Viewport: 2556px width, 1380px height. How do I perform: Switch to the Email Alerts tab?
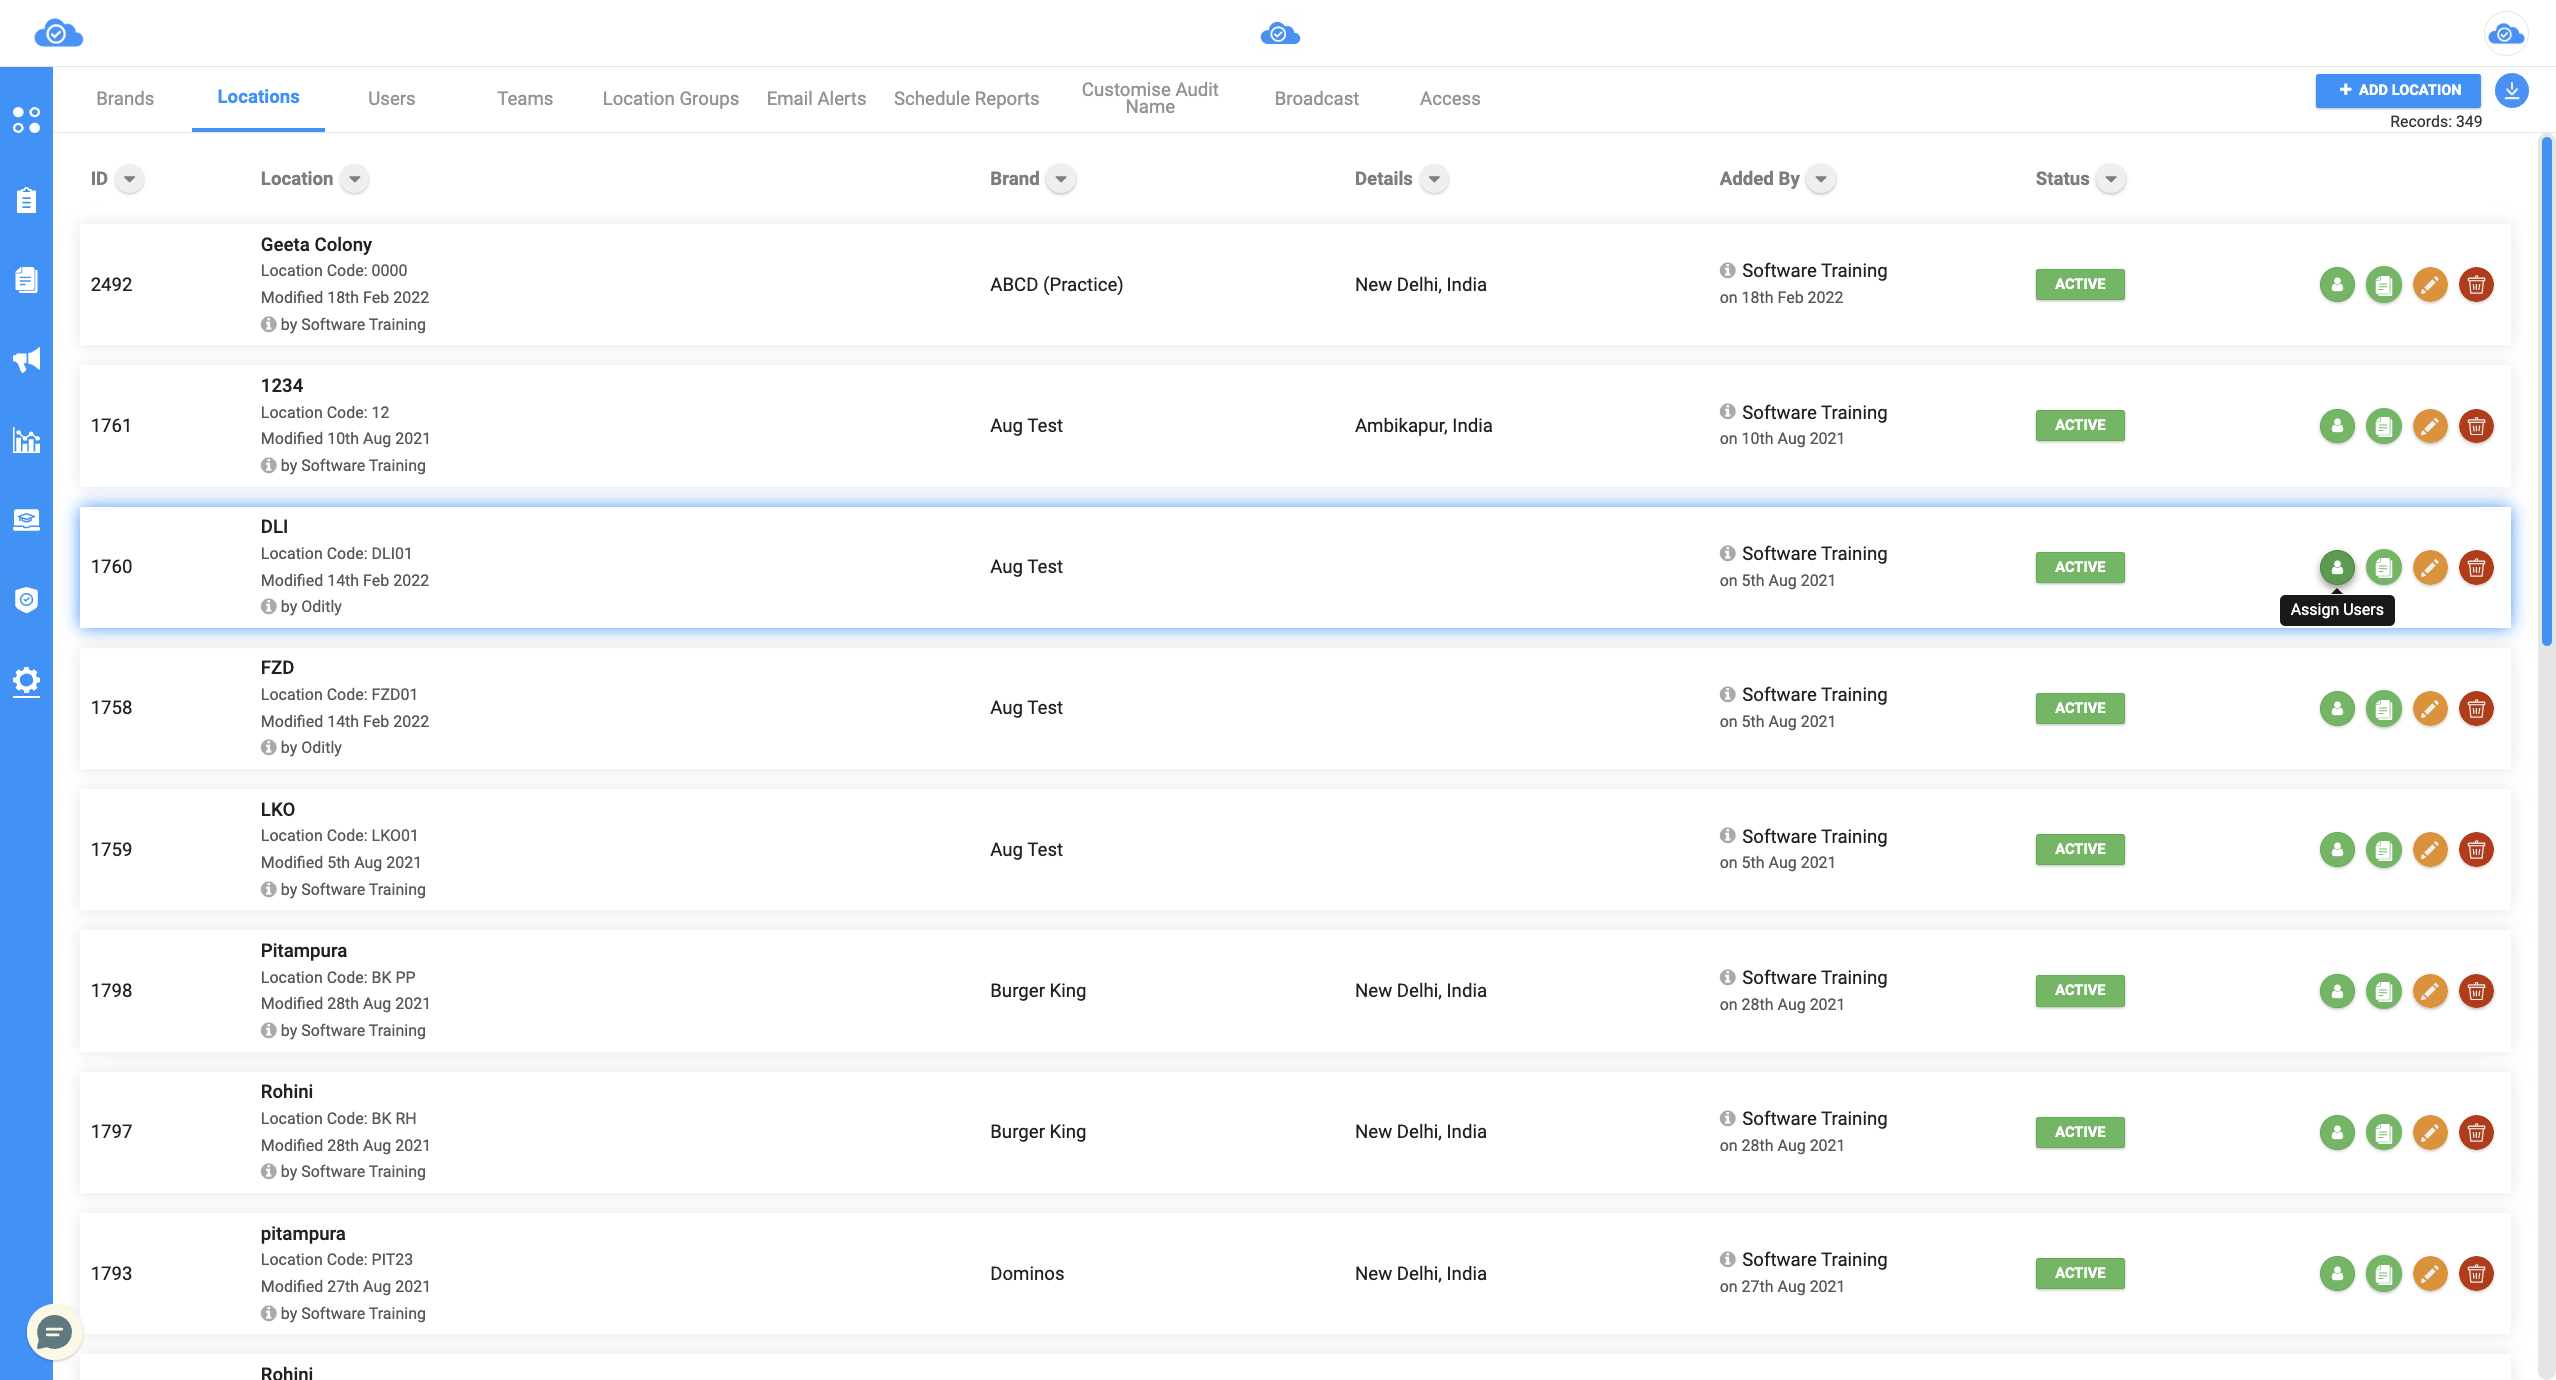816,98
